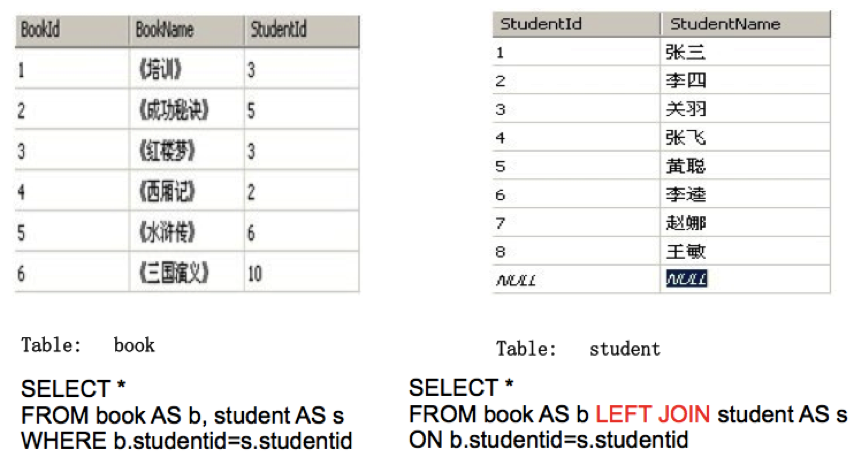Select the student name 关羽 cell
Screen dimensions: 865x462
pos(686,108)
